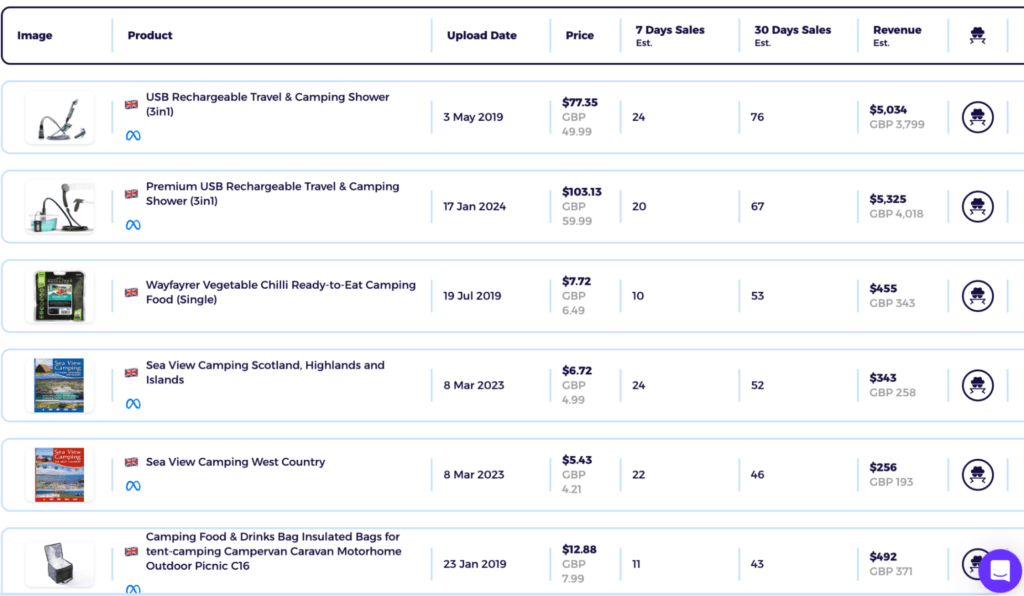This screenshot has height=596, width=1024.
Task: Click the spy icon beside Sea View Camping Scotland
Action: (977, 384)
